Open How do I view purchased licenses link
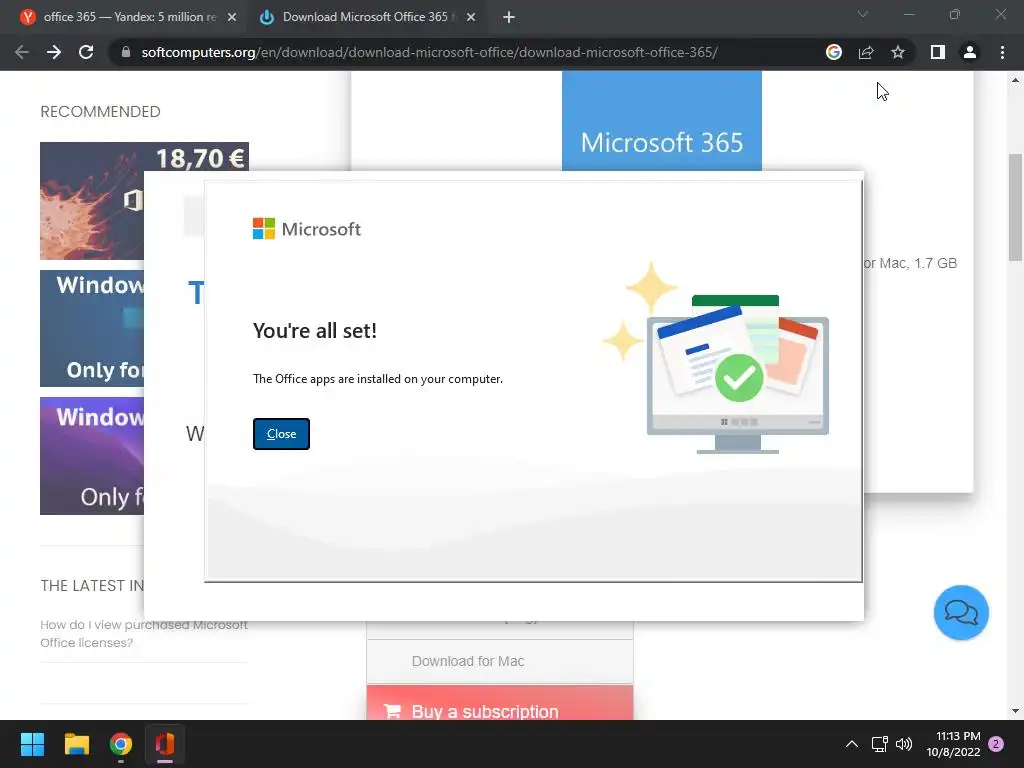The image size is (1024, 768). click(x=144, y=633)
